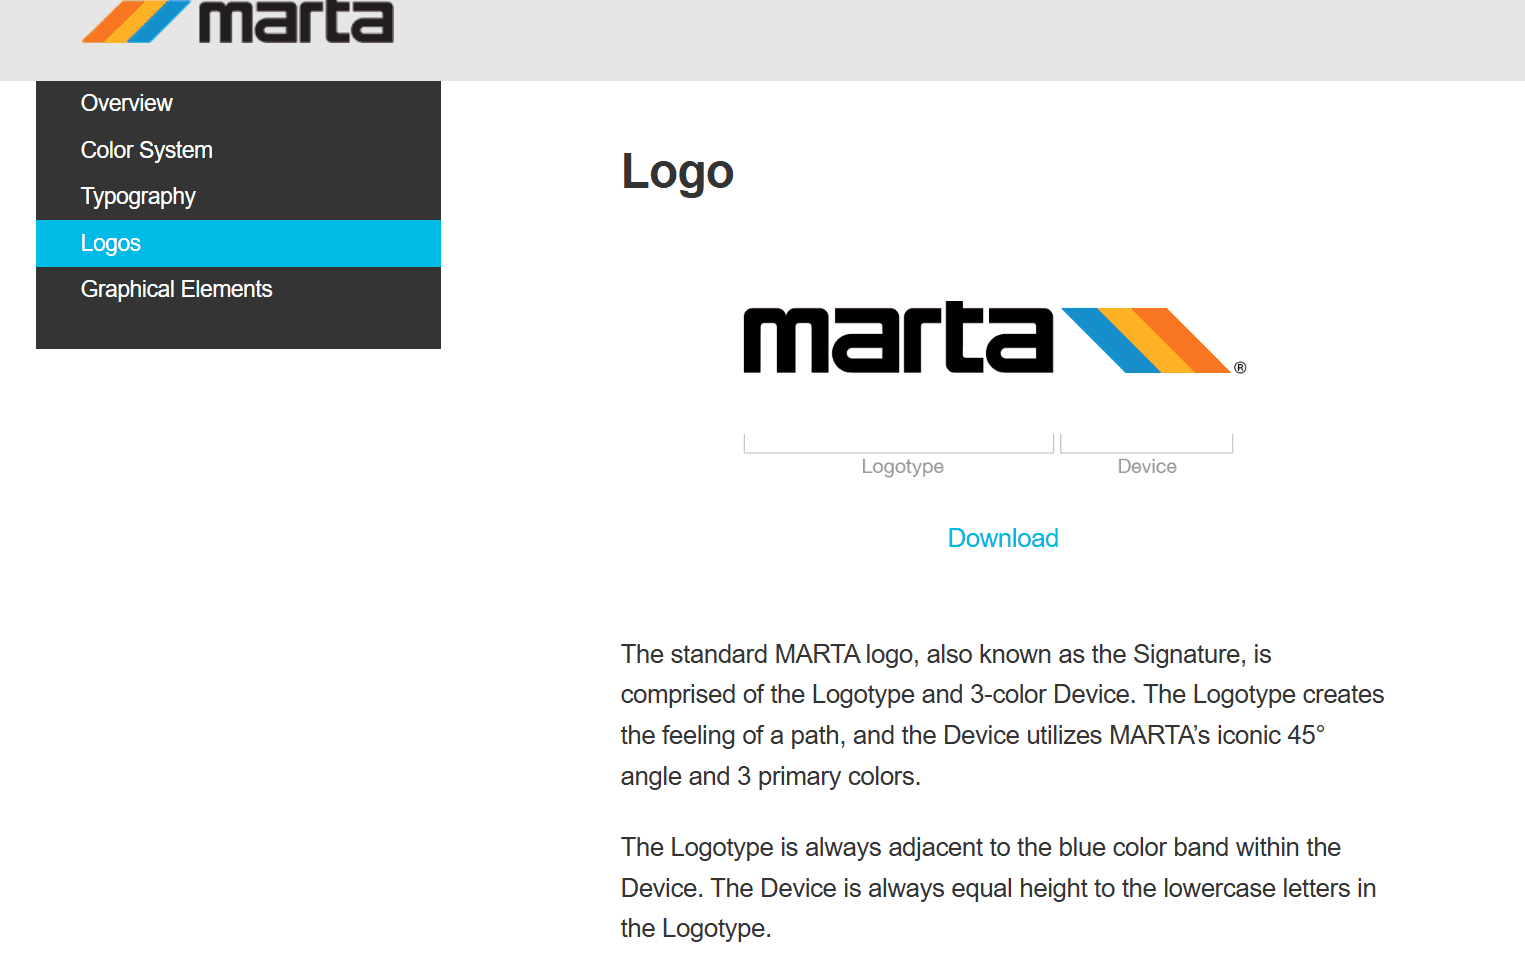Click the paragraph starting 'The standard MARTA logo'
1525x979 pixels.
[1002, 715]
